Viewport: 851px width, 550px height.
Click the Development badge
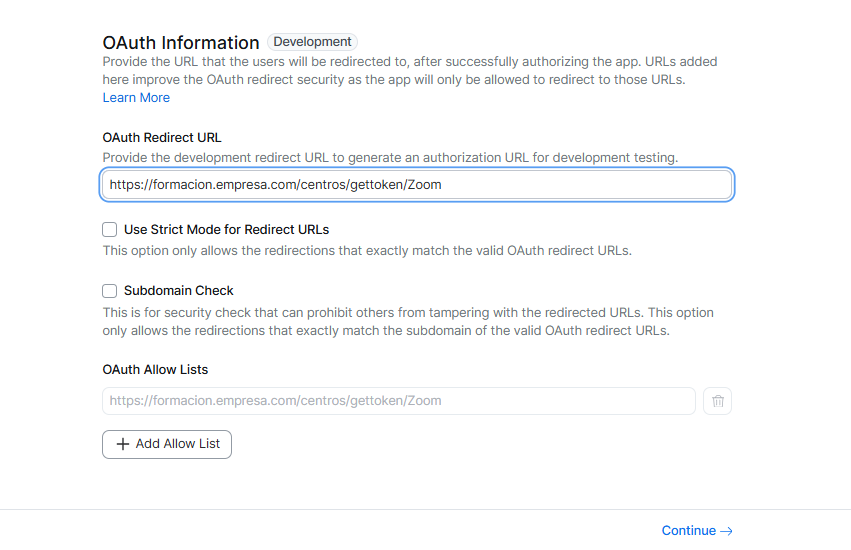(312, 42)
